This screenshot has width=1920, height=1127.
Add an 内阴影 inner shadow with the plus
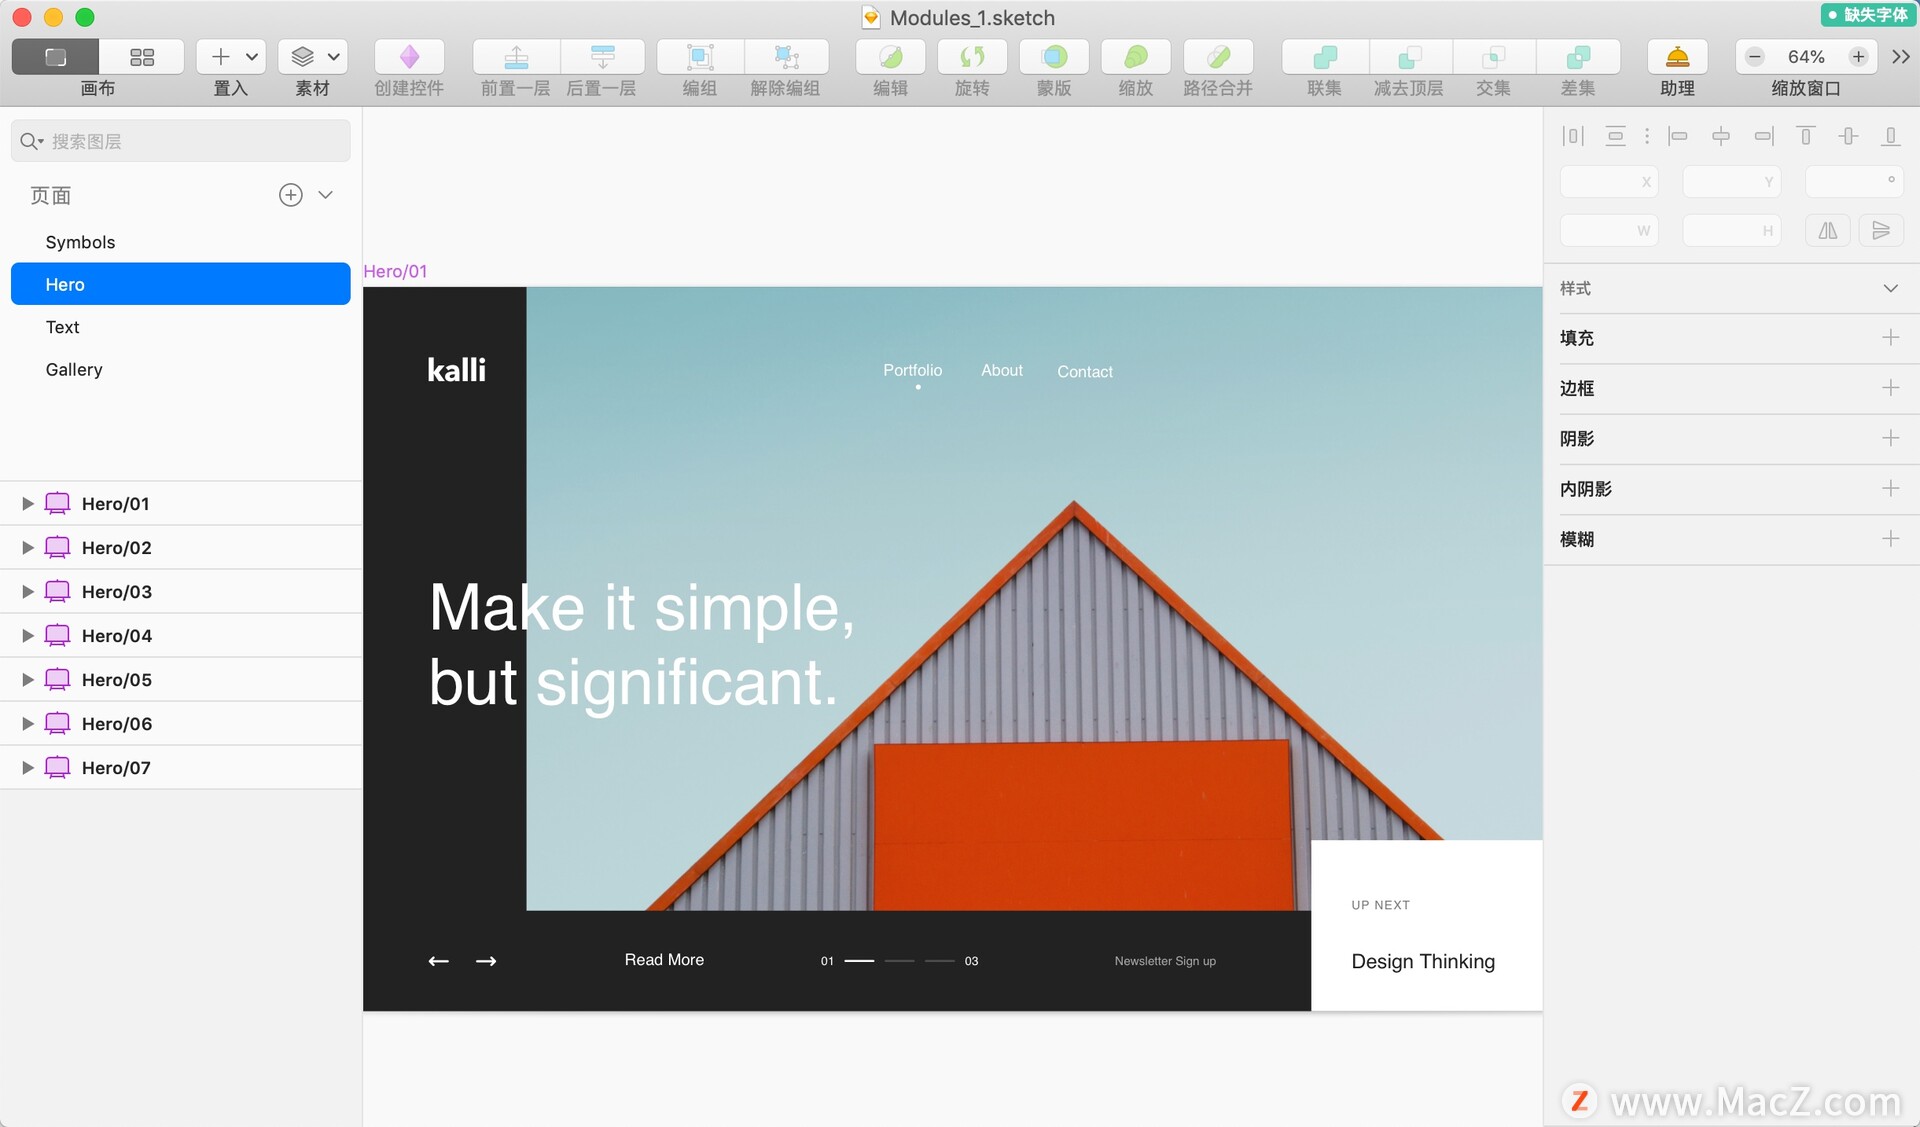[1890, 488]
